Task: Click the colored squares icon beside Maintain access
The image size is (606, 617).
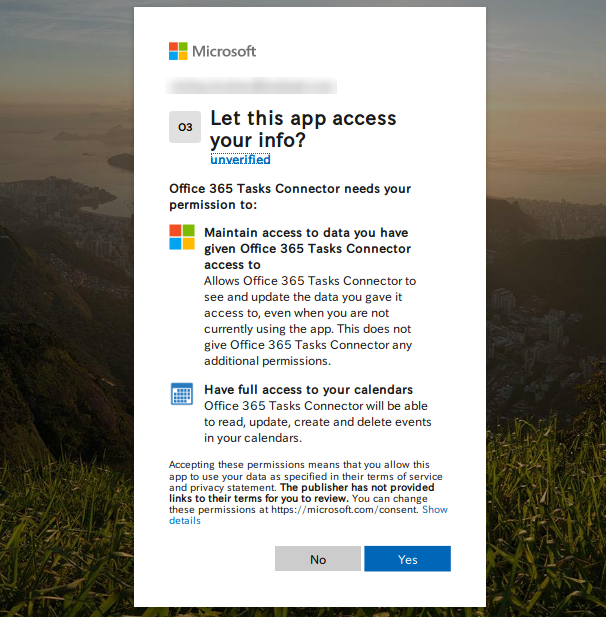Action: tap(182, 237)
